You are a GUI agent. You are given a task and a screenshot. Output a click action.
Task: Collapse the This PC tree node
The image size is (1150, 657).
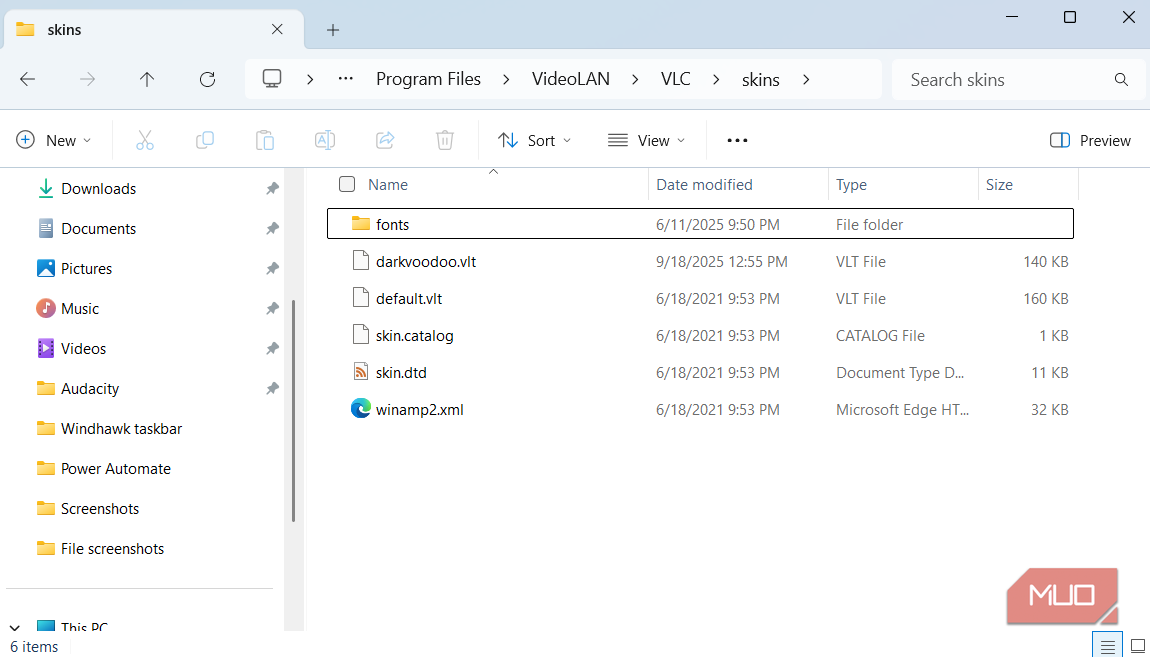coord(15,627)
